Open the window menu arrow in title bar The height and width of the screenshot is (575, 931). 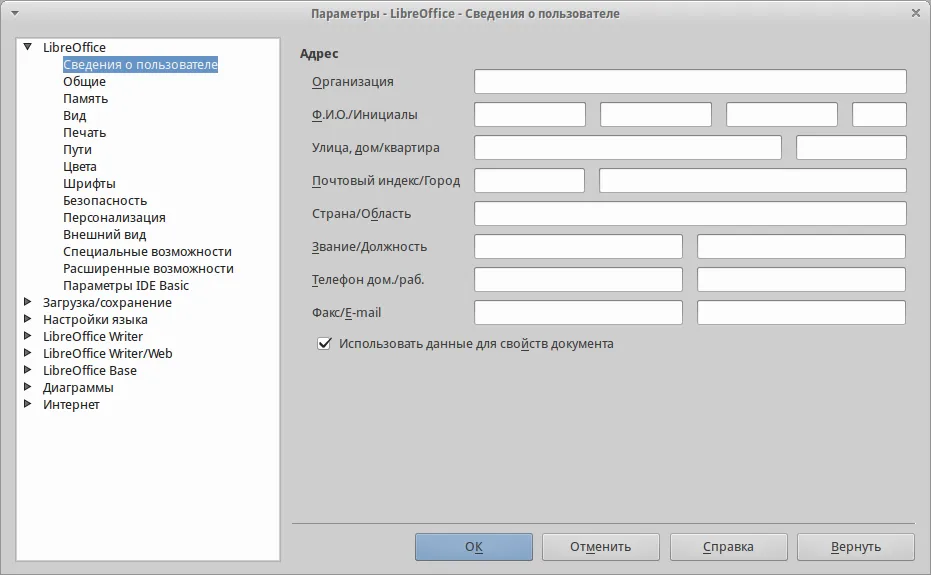(x=15, y=13)
